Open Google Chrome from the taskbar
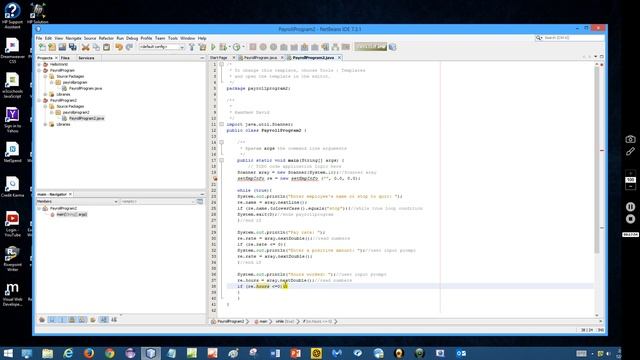 [x=109, y=353]
